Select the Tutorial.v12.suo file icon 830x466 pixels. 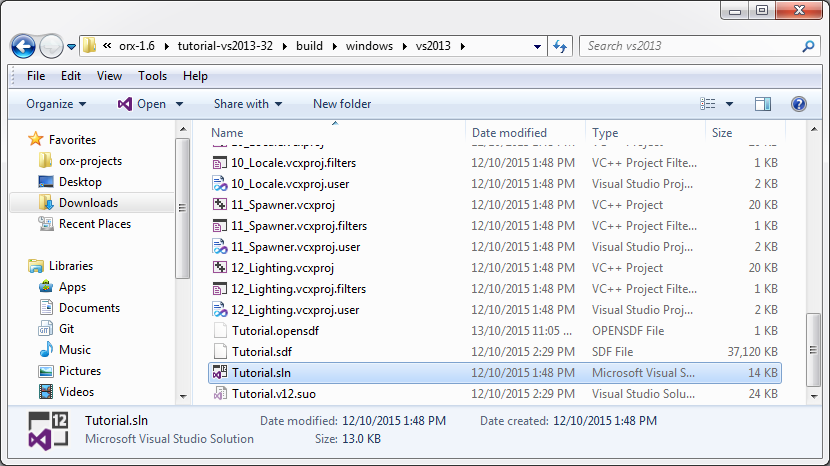[221, 394]
